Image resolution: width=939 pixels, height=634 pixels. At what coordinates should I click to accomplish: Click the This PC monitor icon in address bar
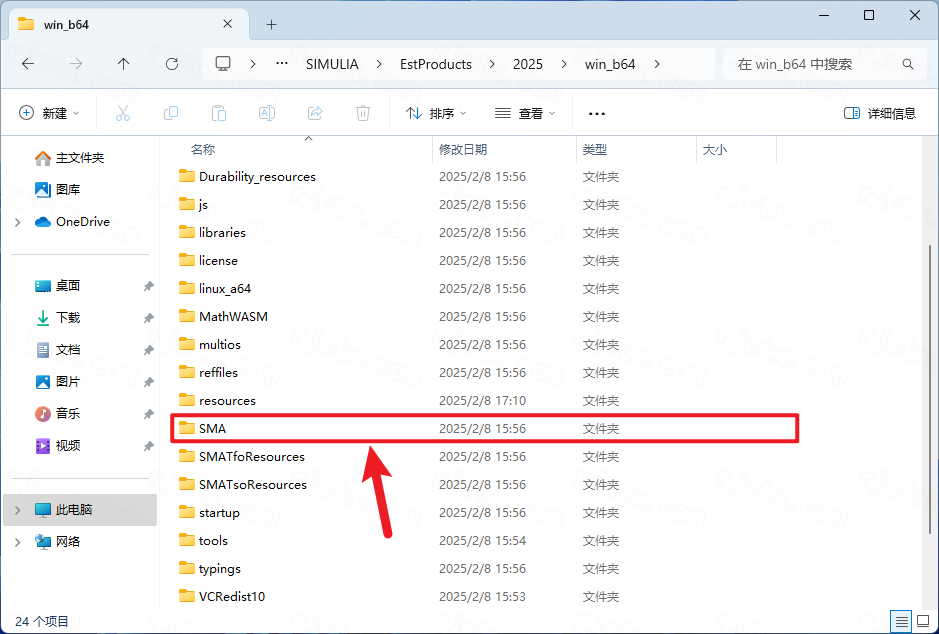pos(223,64)
